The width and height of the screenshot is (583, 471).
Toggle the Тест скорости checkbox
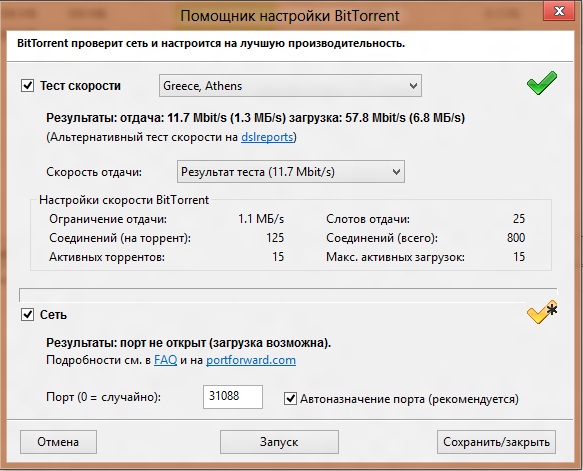[28, 86]
